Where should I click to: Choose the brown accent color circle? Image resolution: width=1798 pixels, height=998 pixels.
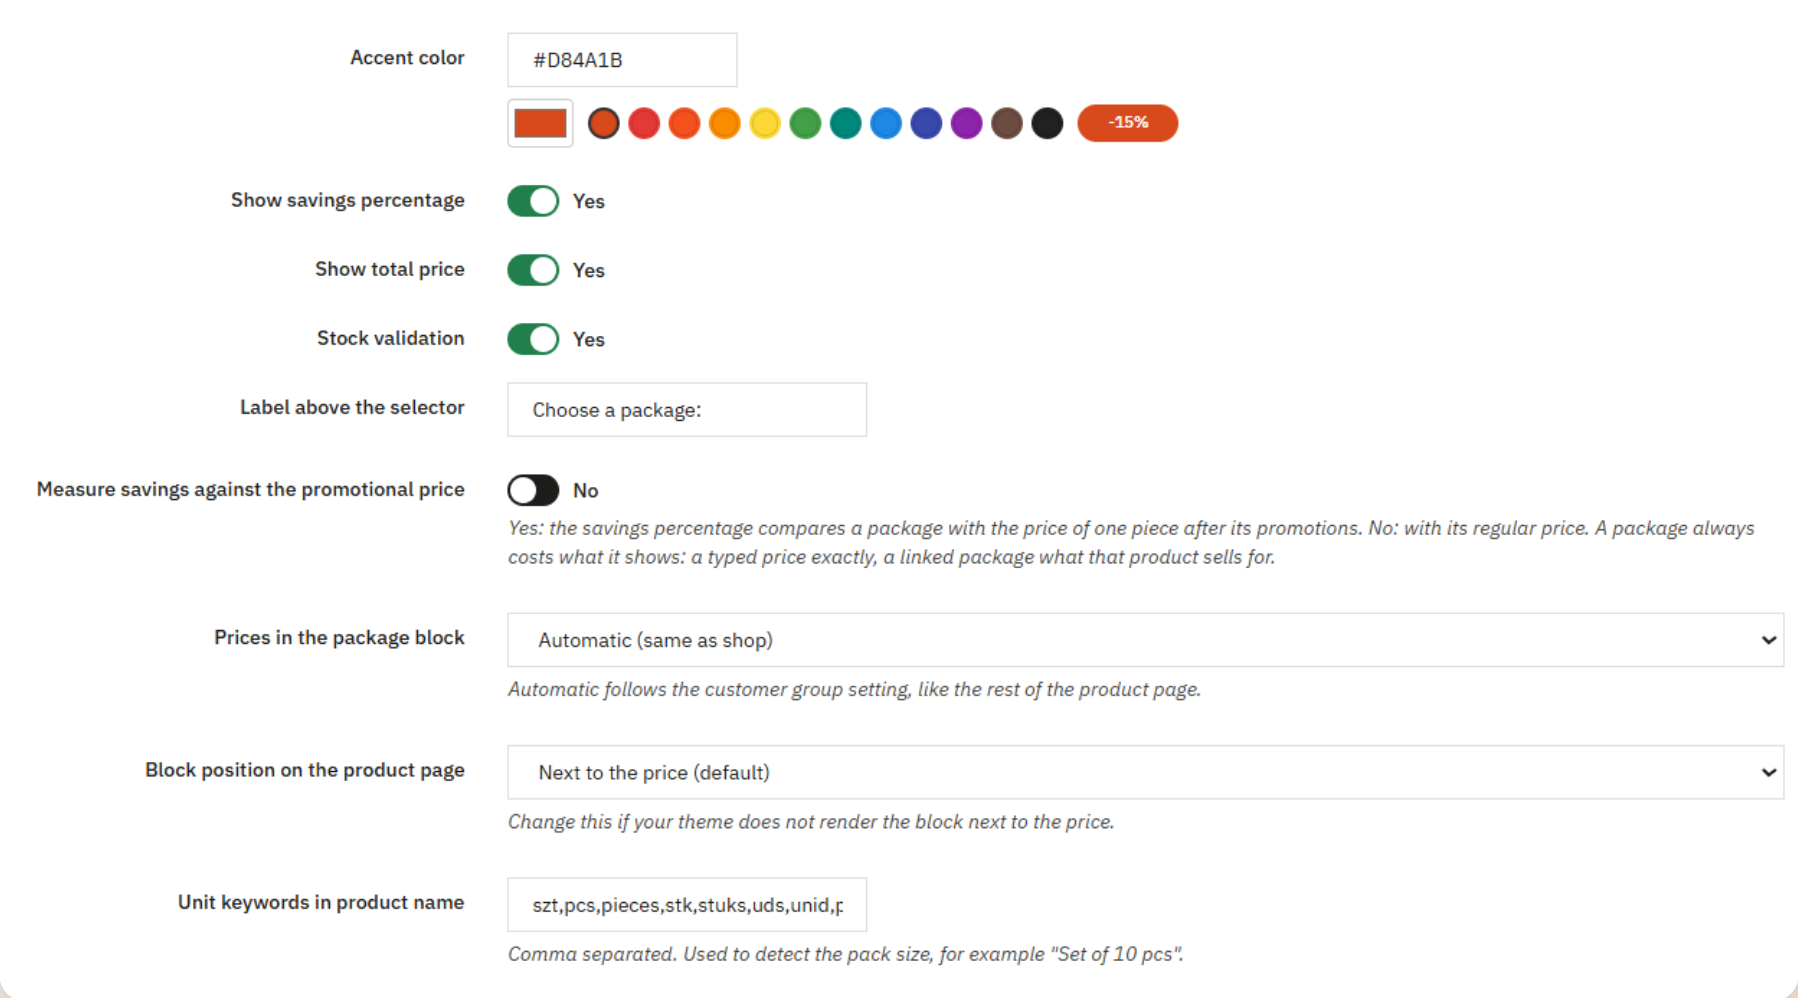pyautogui.click(x=1007, y=123)
